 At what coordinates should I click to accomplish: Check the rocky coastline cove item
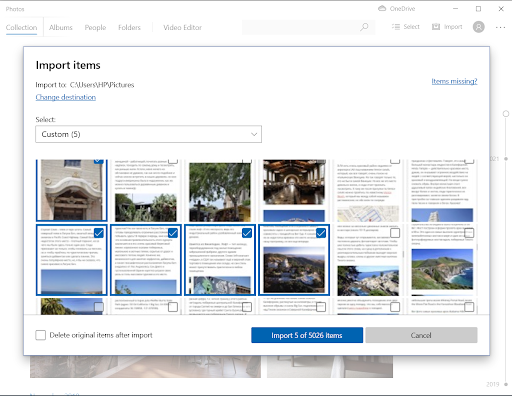pos(395,233)
